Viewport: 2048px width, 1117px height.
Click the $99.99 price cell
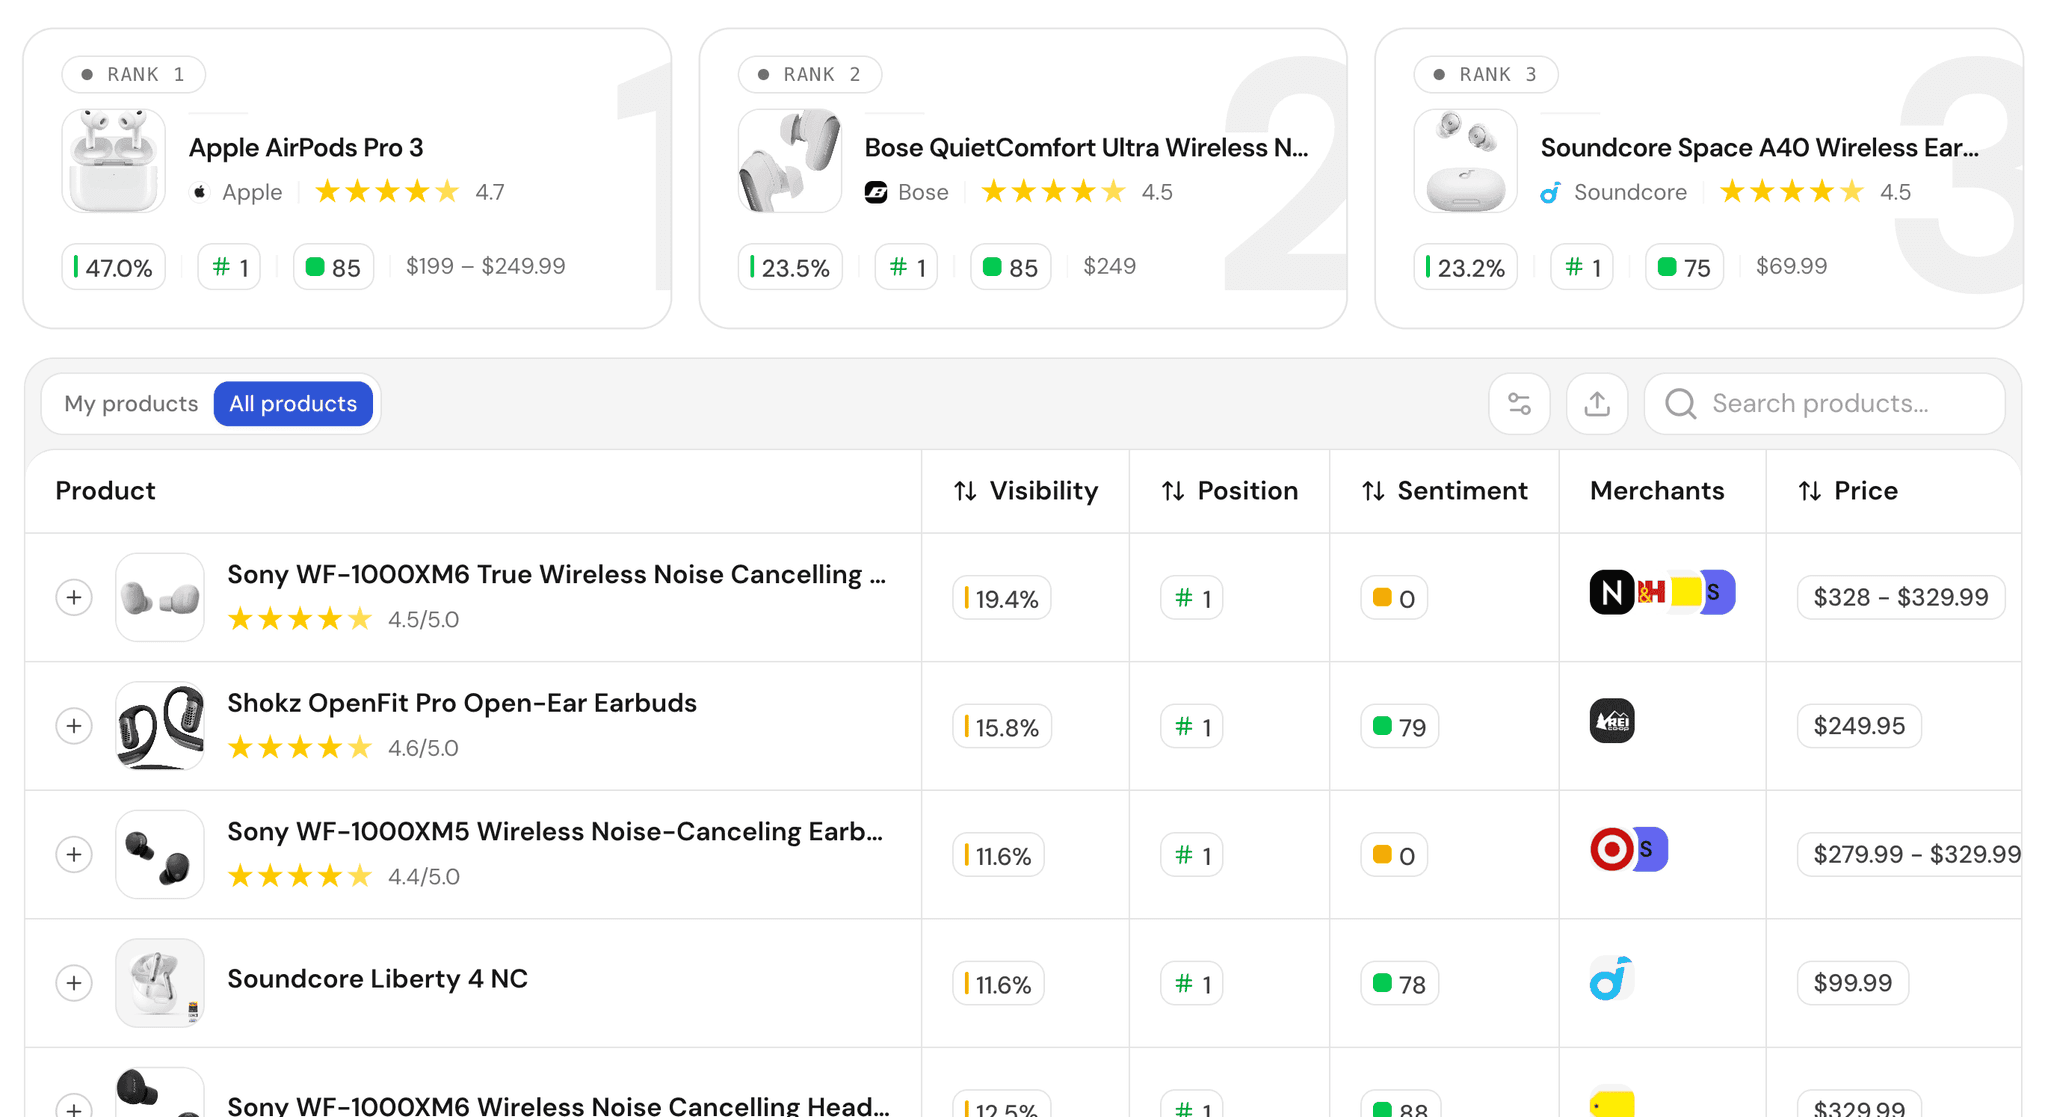click(x=1853, y=983)
